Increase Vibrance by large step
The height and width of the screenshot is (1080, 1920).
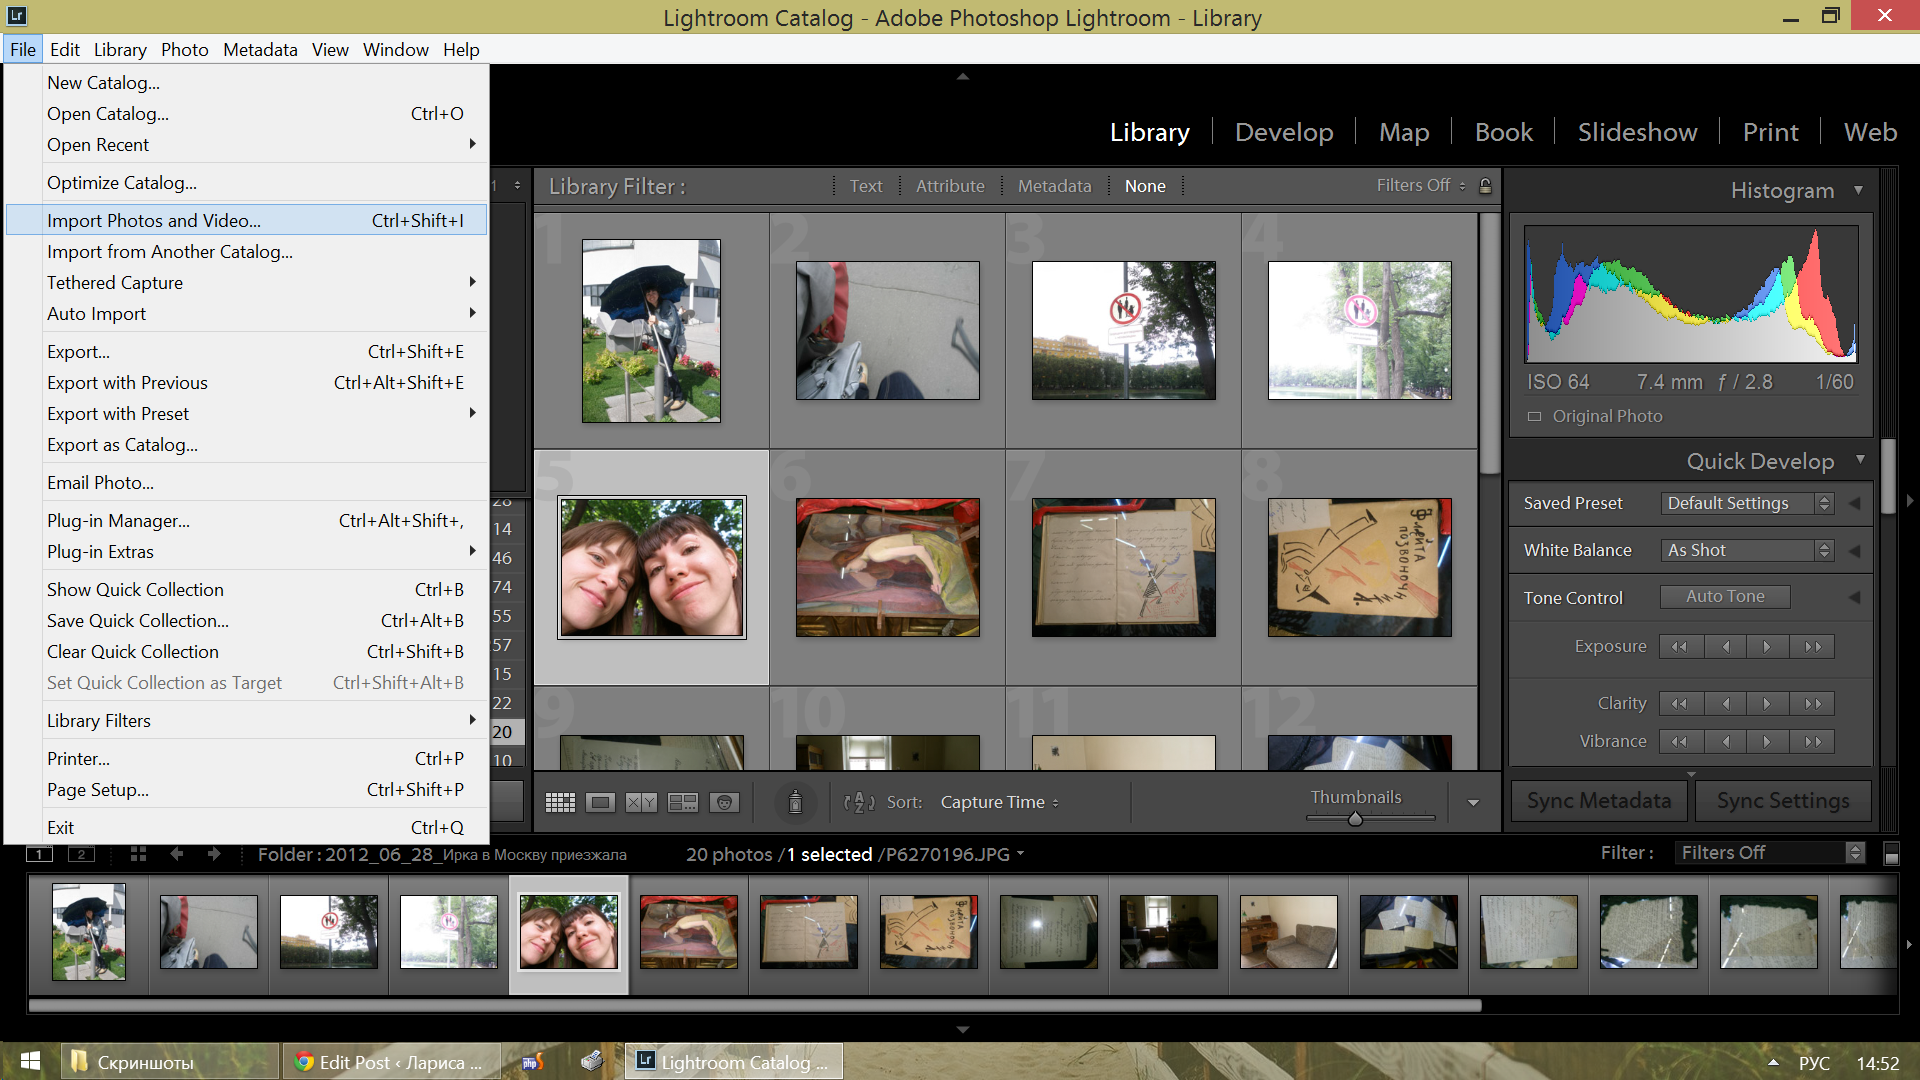[x=1813, y=742]
